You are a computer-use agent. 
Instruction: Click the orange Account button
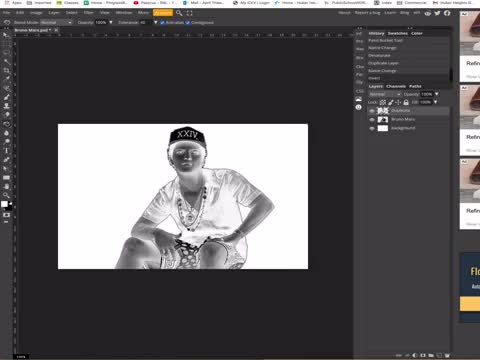163,13
